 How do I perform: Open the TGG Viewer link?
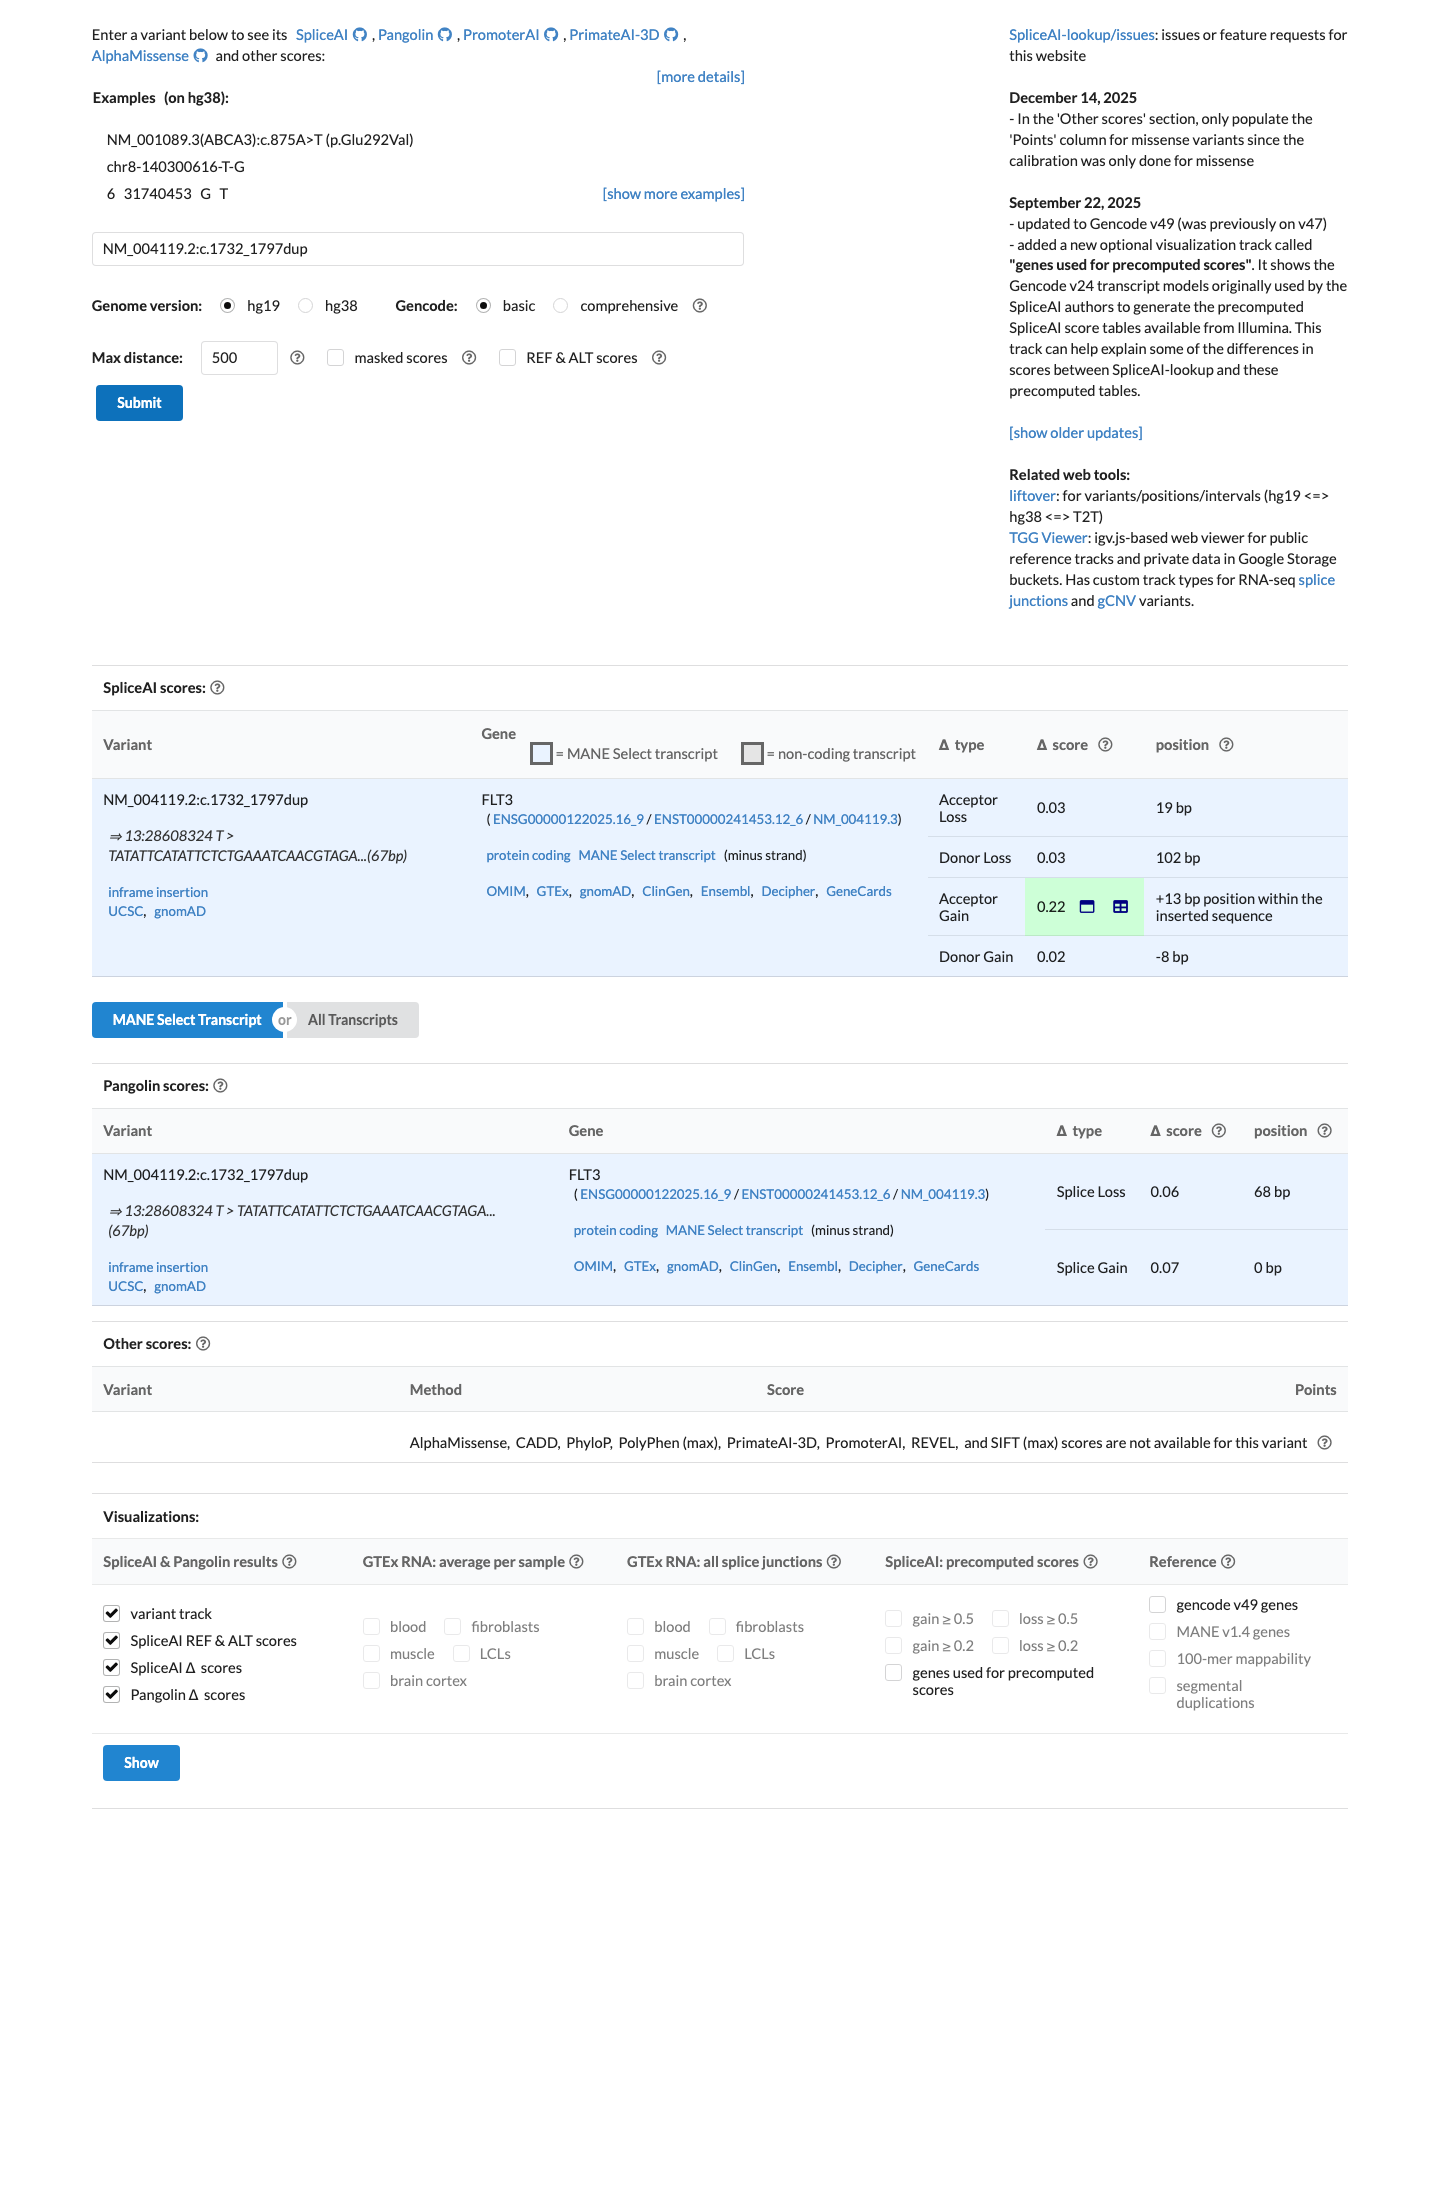point(1048,538)
